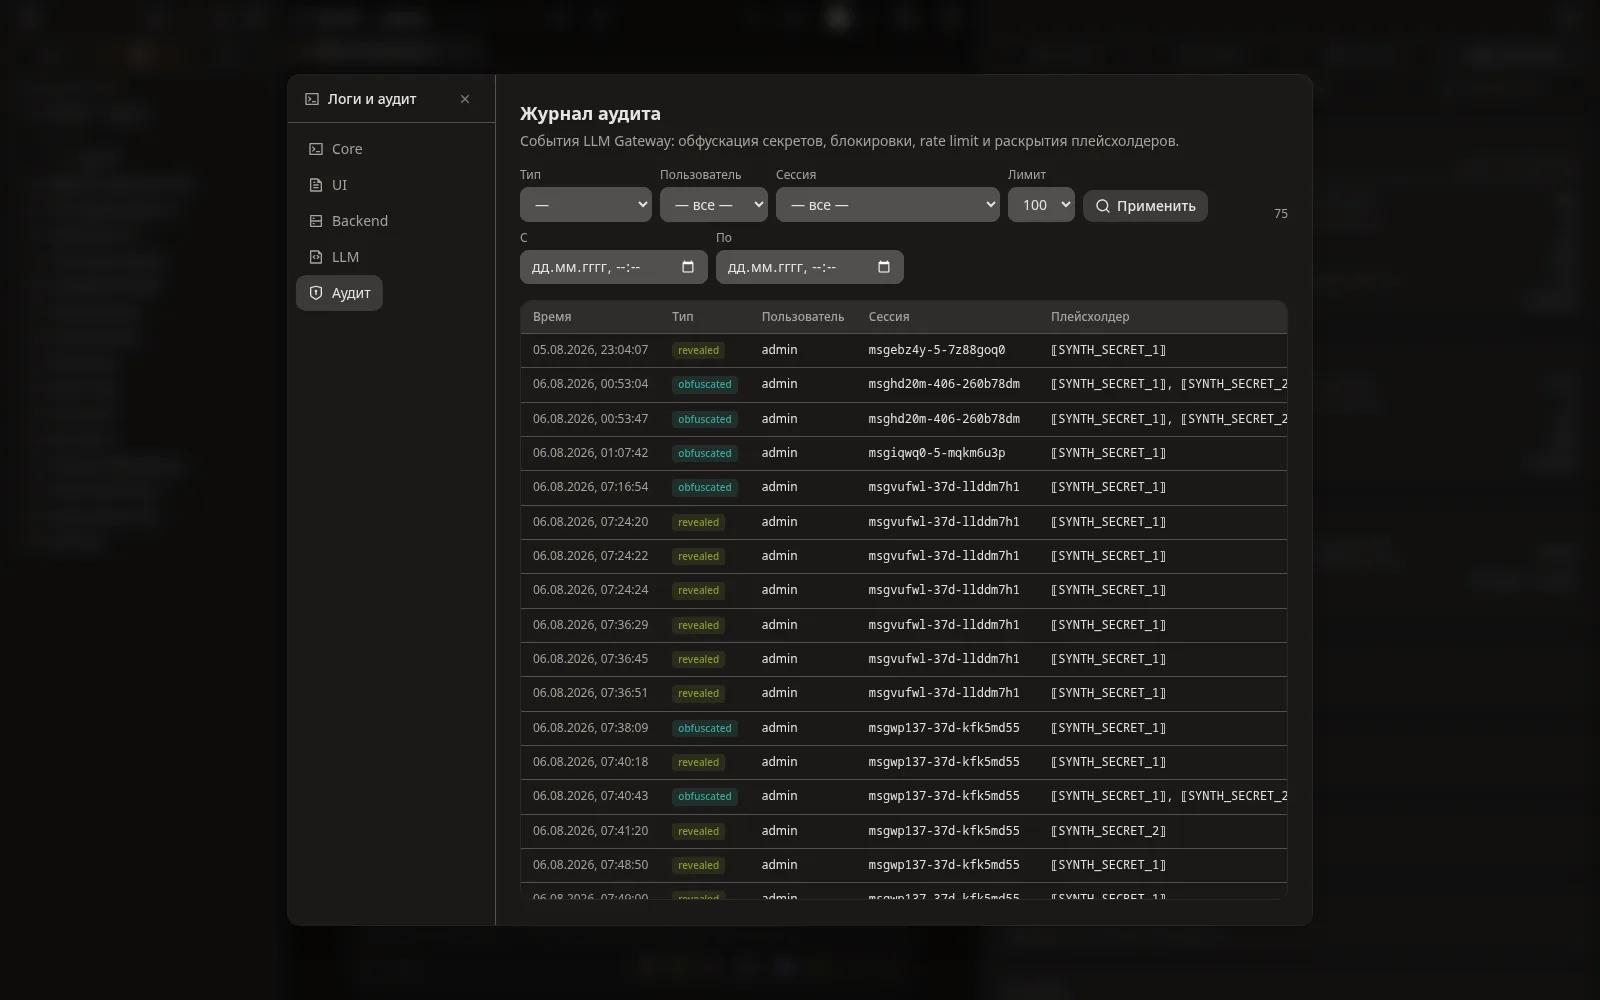Click the revealed badge in the 23:04:07 row
Screen dimensions: 1600x1000
pyautogui.click(x=698, y=351)
